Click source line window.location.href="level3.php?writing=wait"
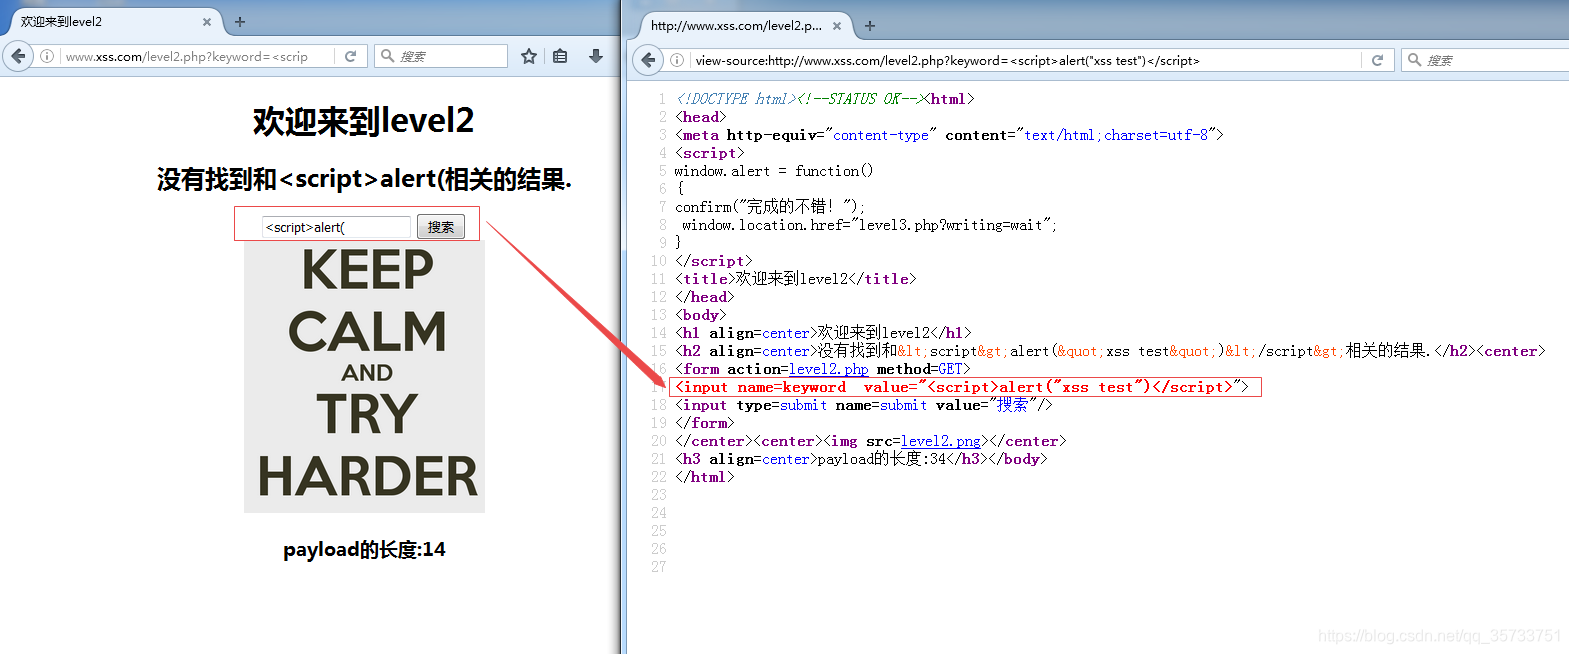This screenshot has height=654, width=1569. pyautogui.click(x=869, y=225)
